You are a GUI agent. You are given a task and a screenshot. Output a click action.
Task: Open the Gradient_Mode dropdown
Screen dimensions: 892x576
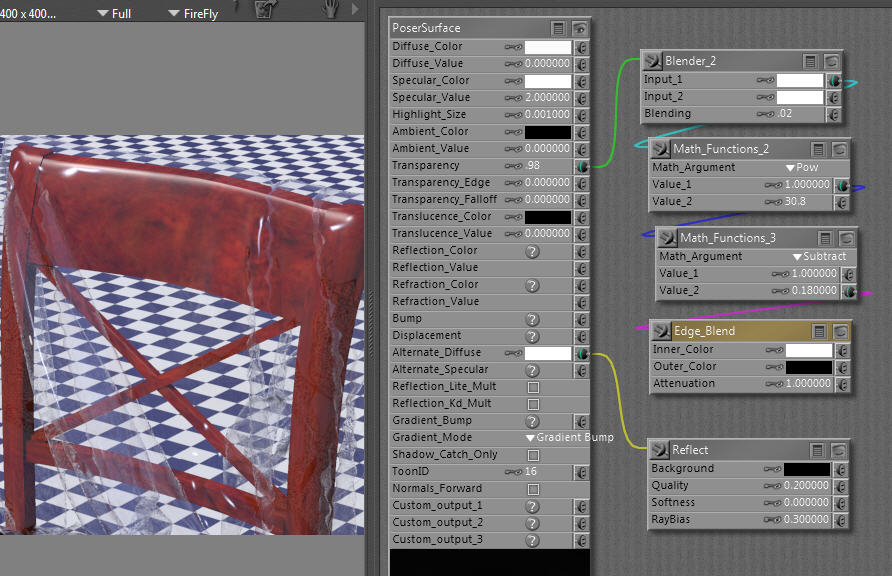[570, 438]
